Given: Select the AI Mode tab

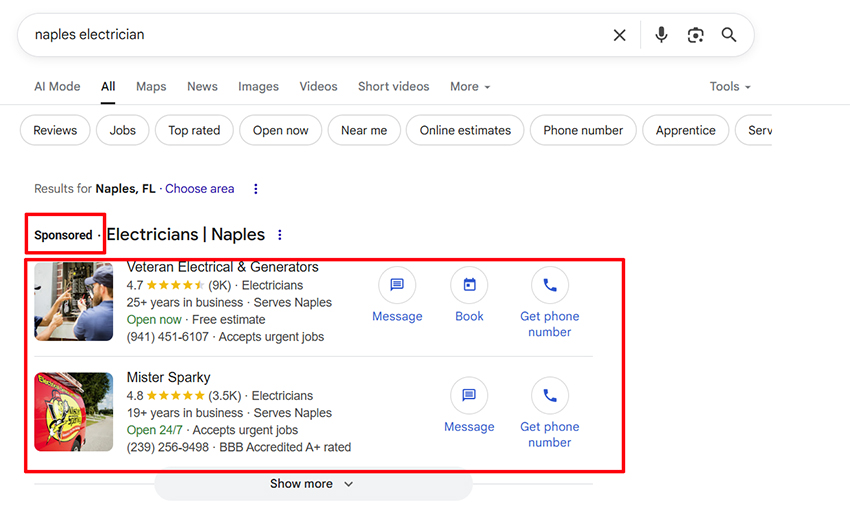Looking at the screenshot, I should (57, 87).
